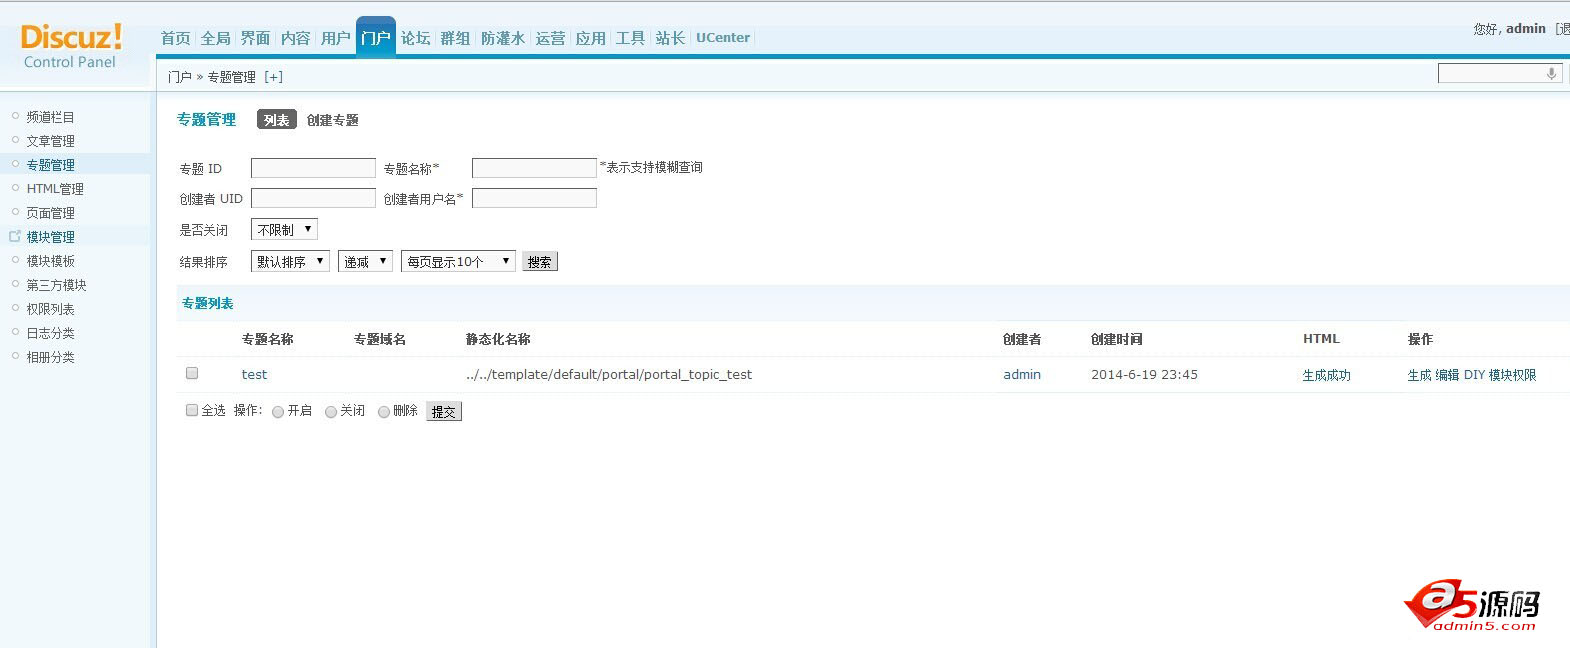This screenshot has height=648, width=1570.
Task: Open 模块管理 in the sidebar
Action: [51, 237]
